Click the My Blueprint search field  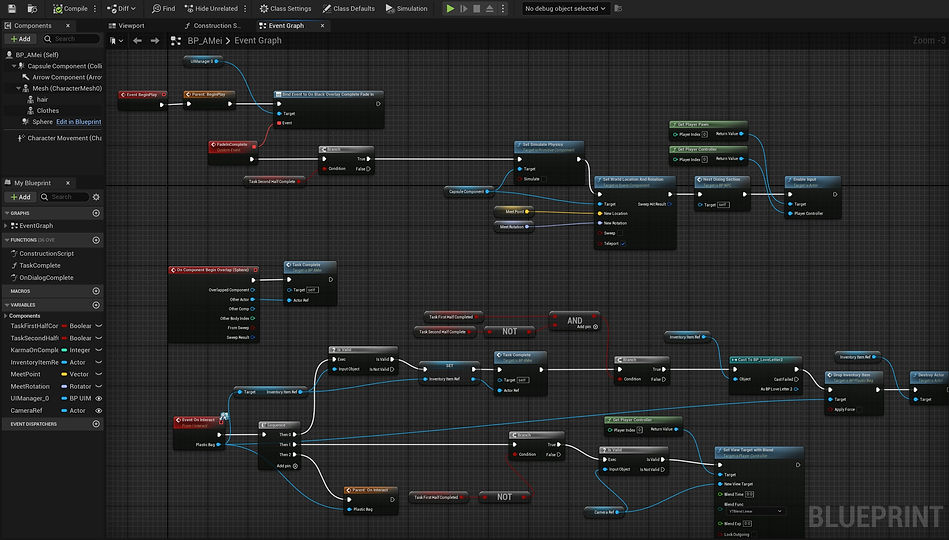click(64, 197)
